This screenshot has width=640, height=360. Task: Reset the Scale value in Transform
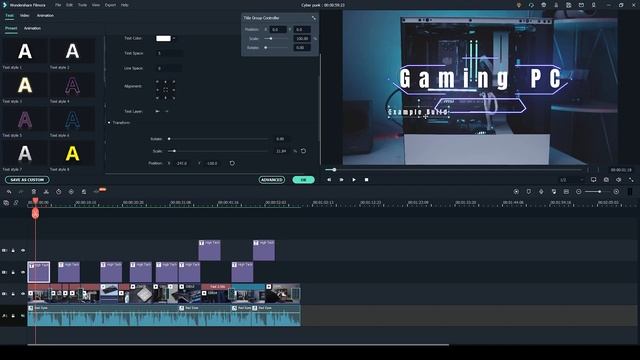(303, 151)
